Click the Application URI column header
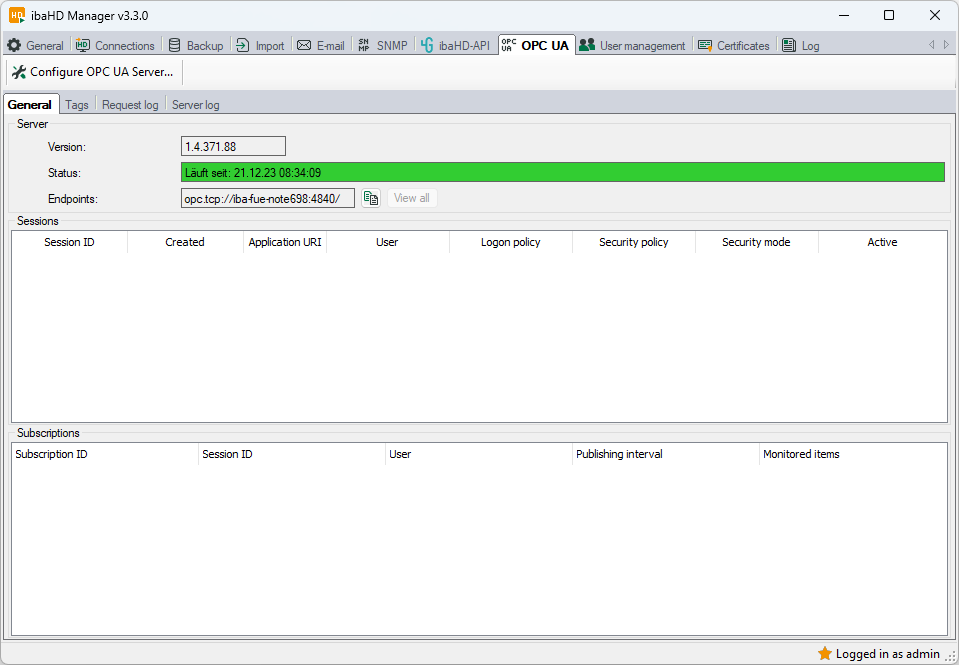The image size is (959, 665). tap(285, 242)
